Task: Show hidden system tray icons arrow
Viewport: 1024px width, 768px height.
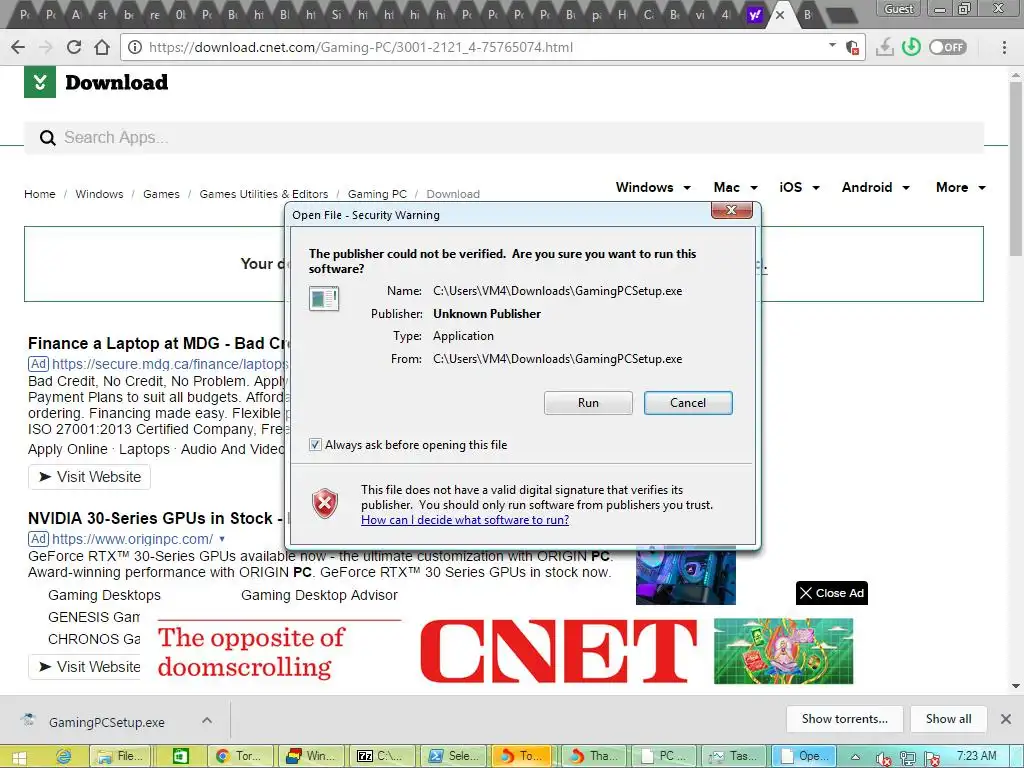Action: tap(856, 757)
